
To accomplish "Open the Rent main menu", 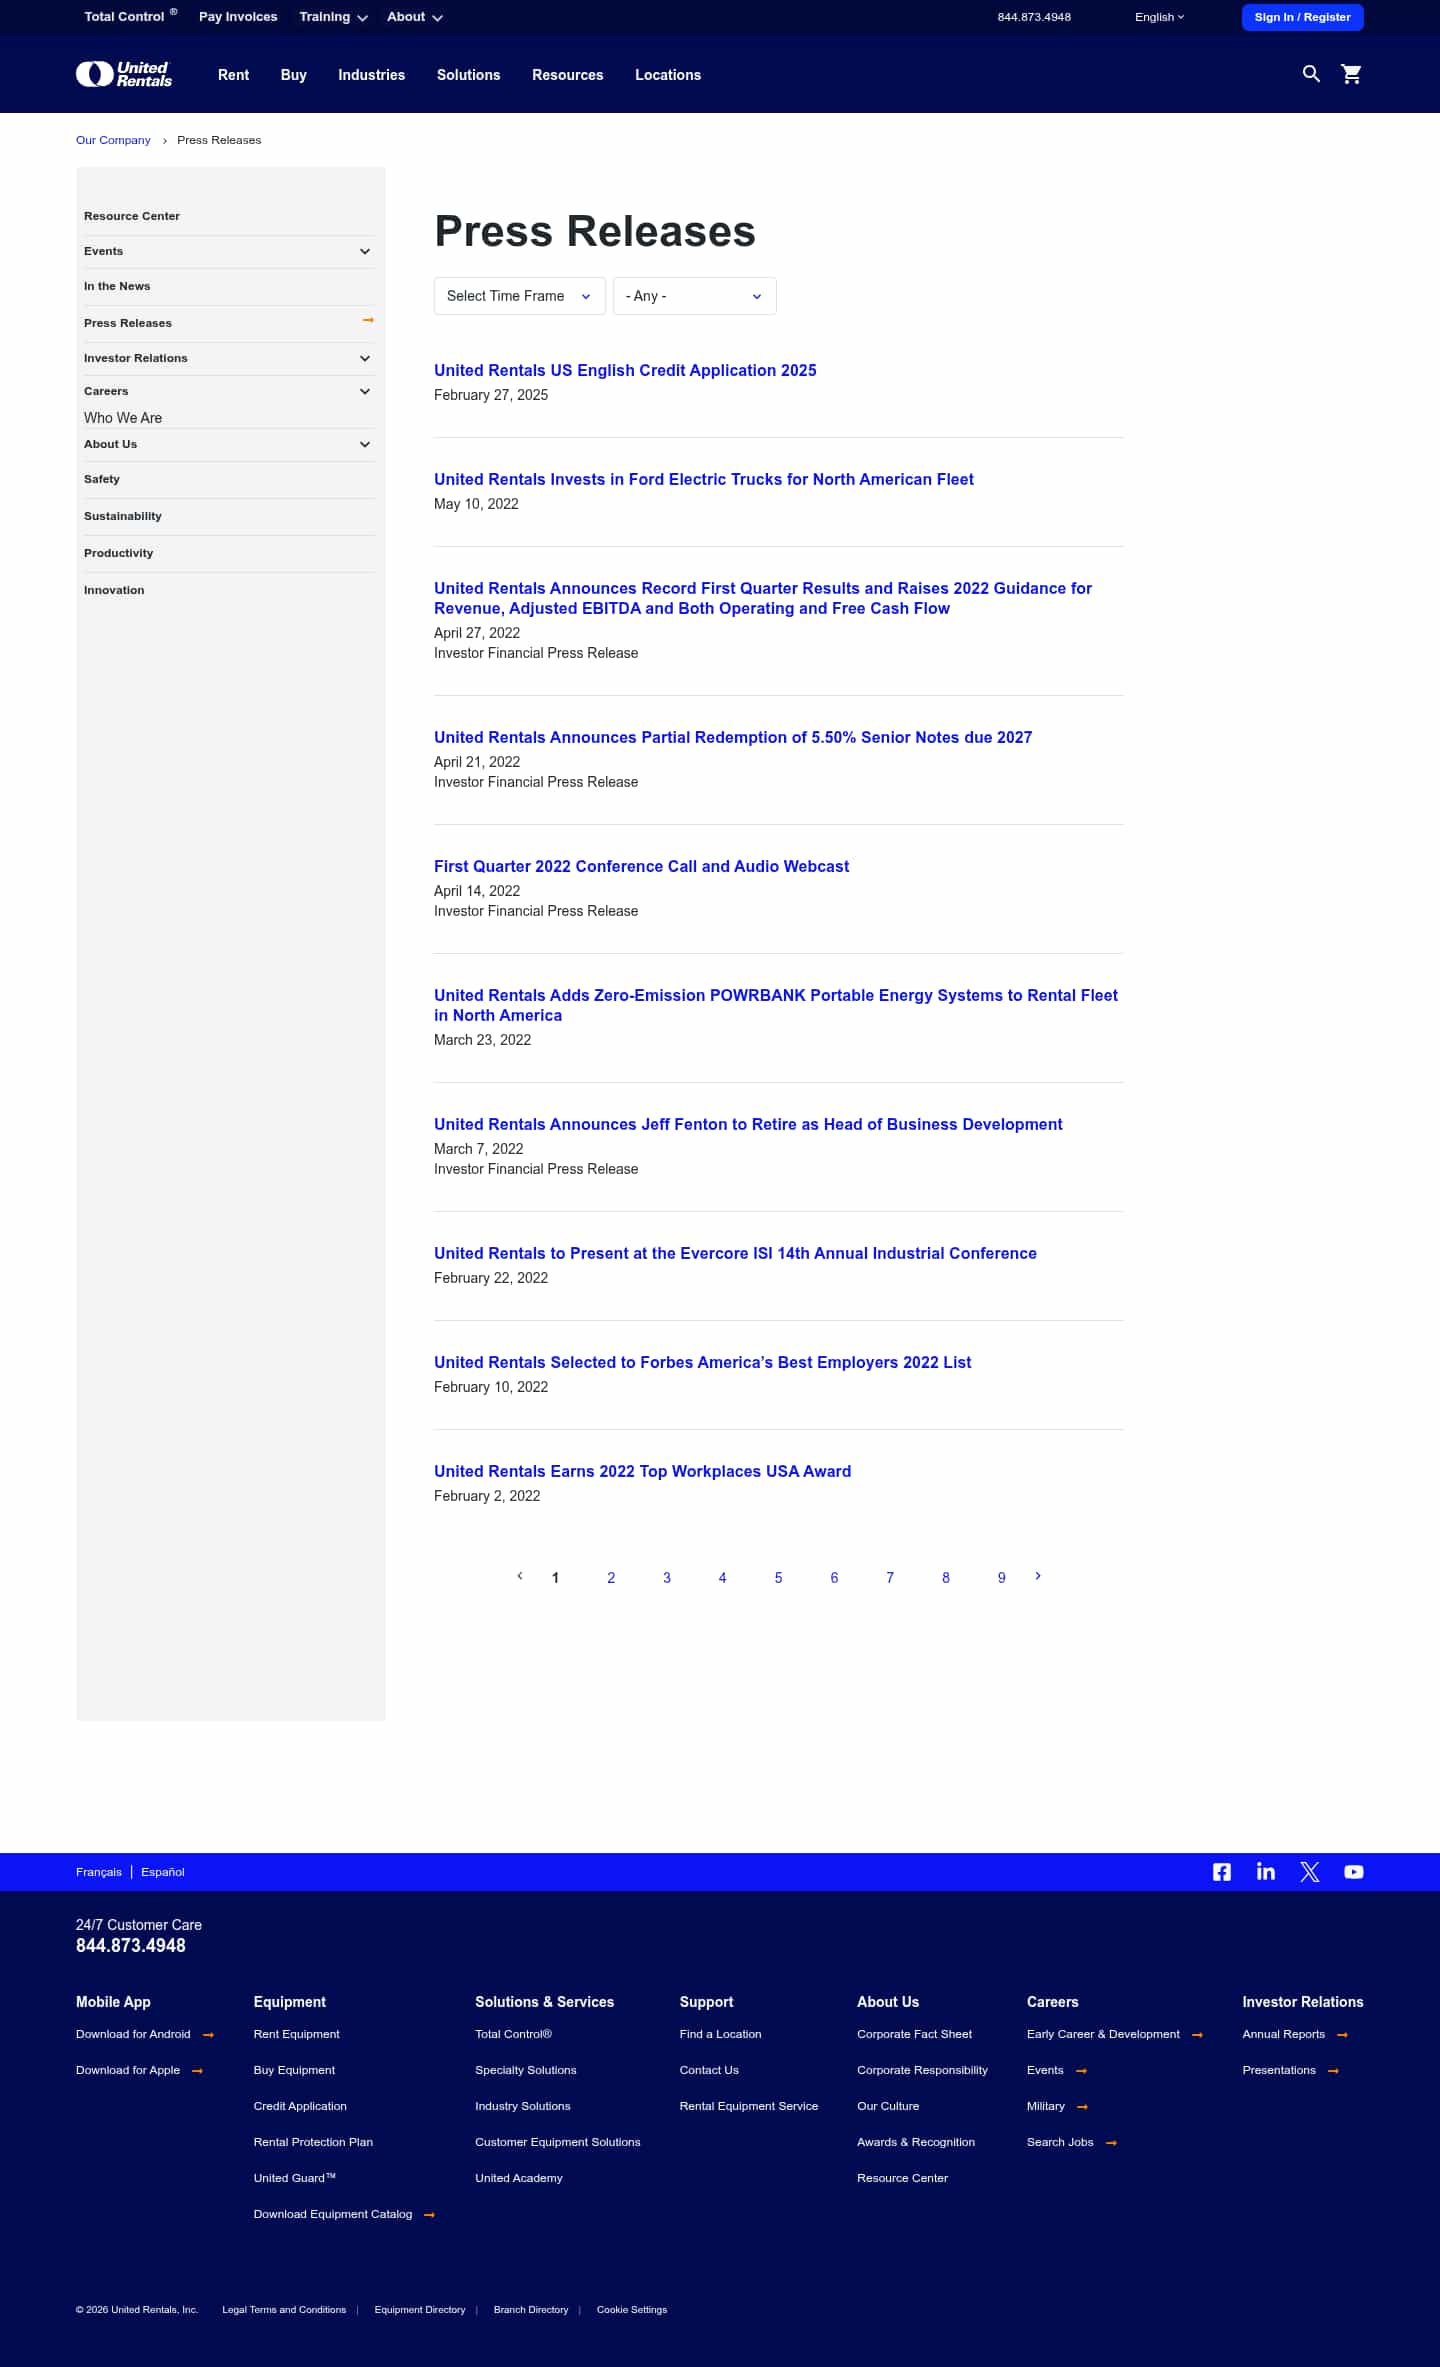I will (x=233, y=75).
